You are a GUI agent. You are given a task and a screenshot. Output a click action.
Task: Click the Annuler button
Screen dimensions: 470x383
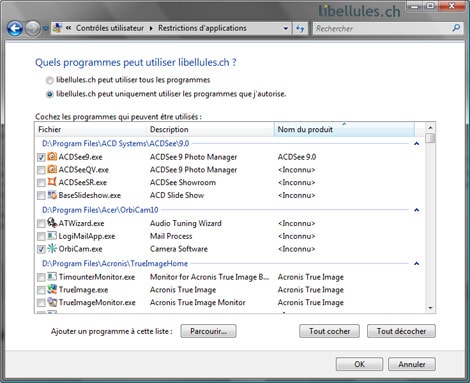[412, 364]
